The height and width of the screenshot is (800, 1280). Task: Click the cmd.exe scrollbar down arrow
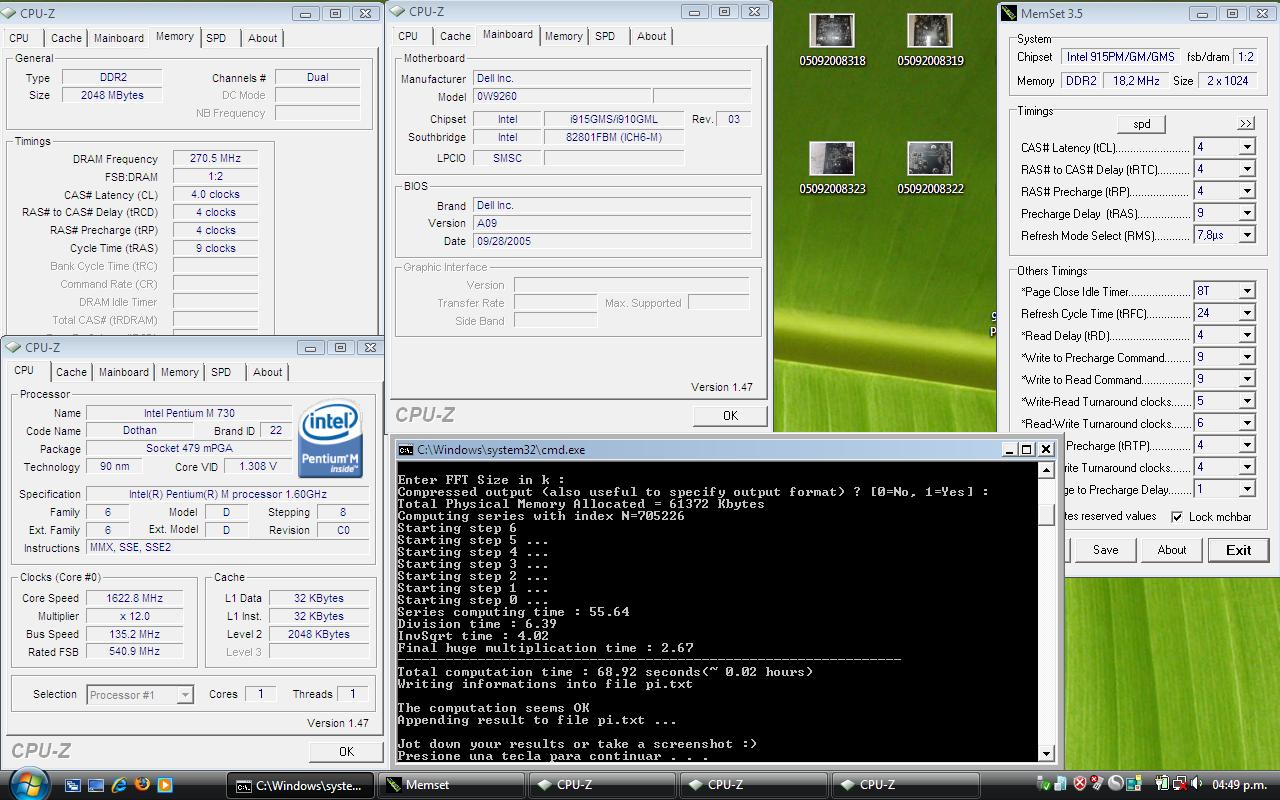pos(1046,753)
